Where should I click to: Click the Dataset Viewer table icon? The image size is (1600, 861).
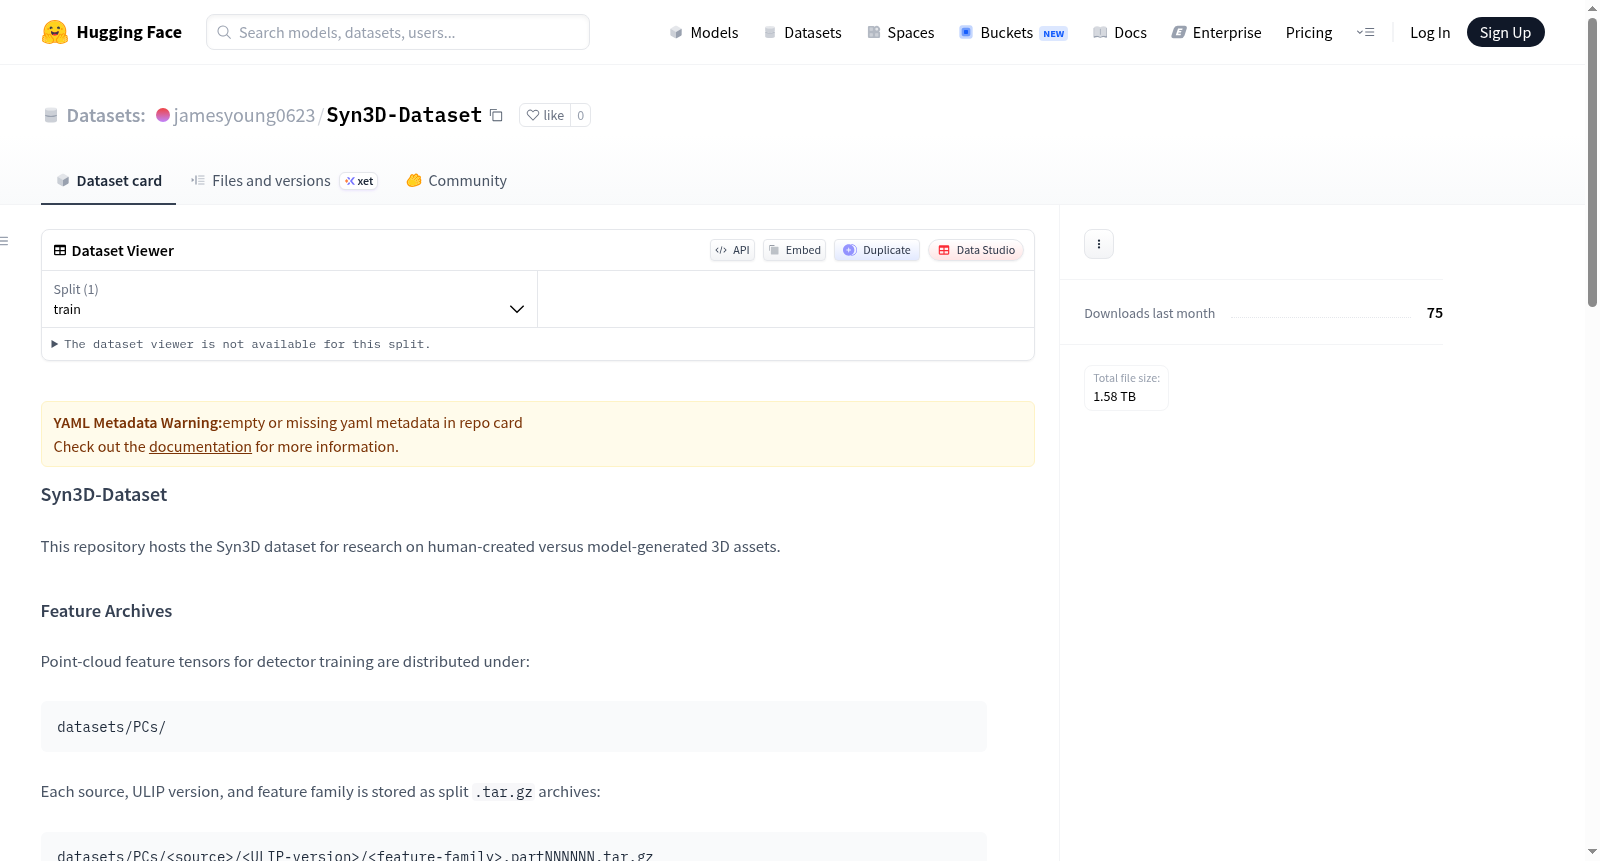click(60, 250)
